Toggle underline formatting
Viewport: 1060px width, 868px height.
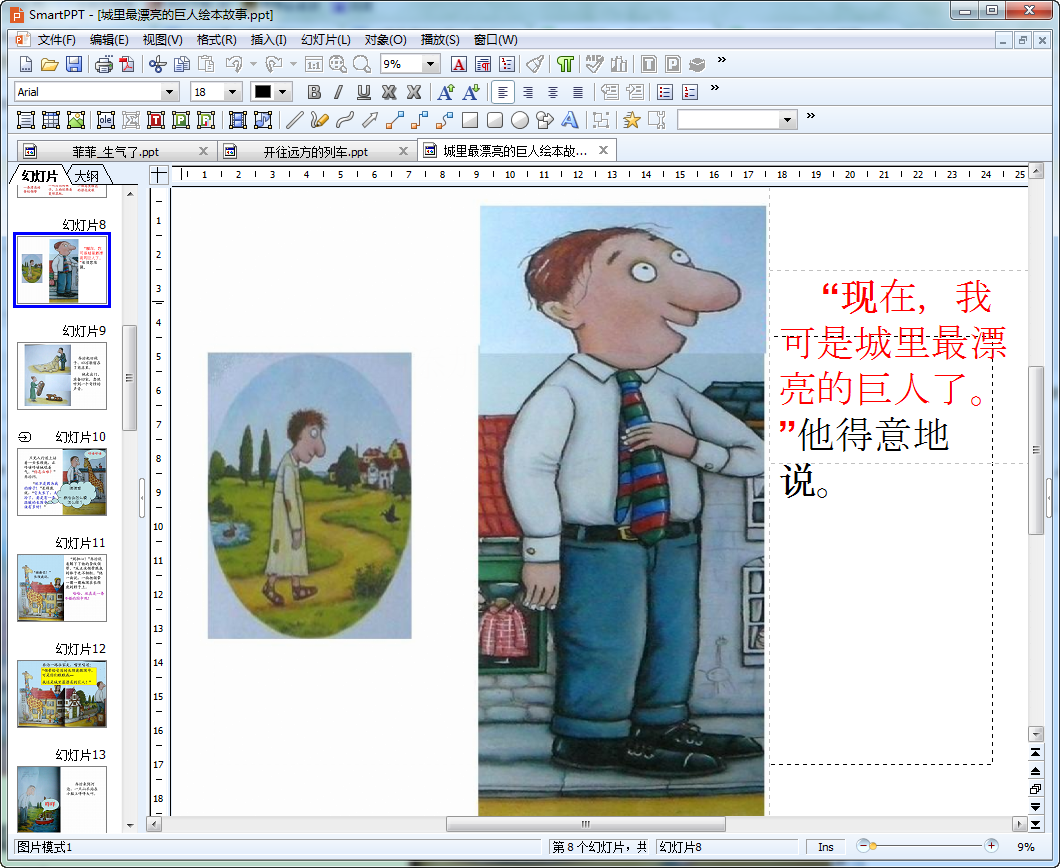[x=364, y=92]
